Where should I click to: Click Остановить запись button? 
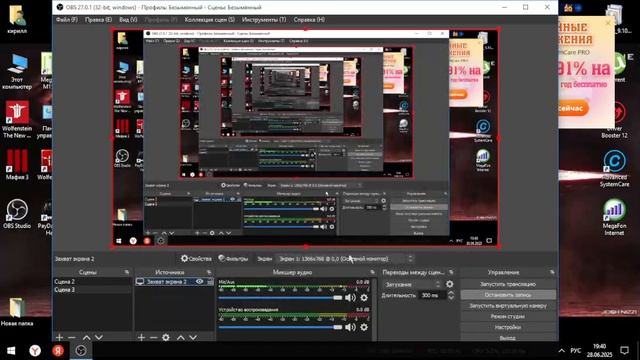tap(508, 295)
